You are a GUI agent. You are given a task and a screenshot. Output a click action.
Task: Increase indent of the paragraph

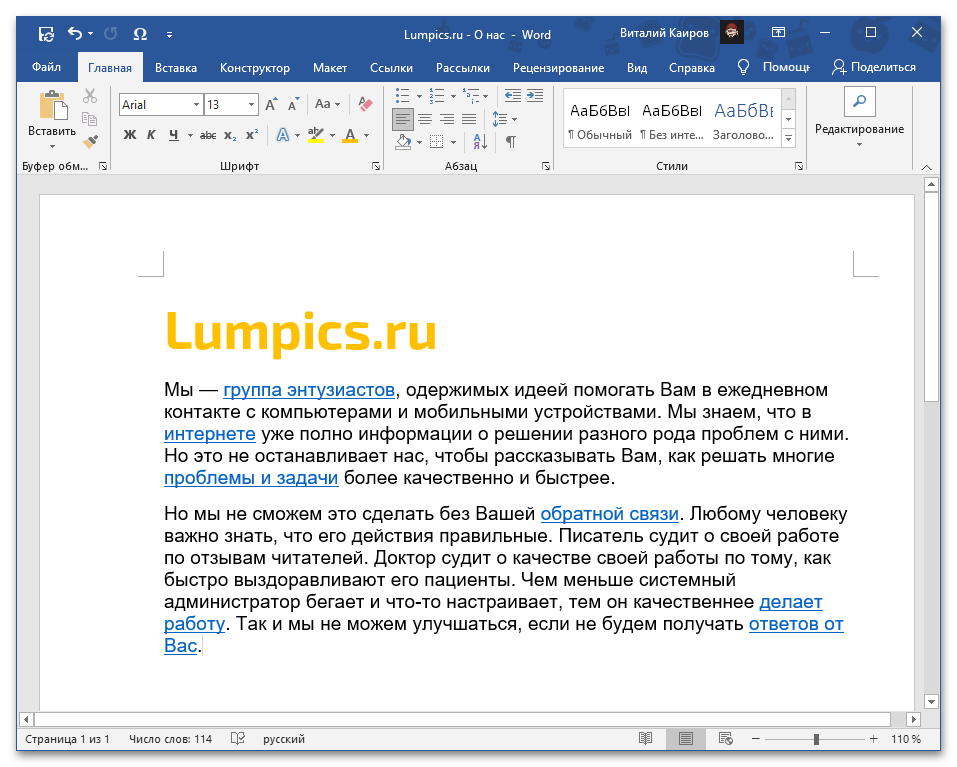535,96
